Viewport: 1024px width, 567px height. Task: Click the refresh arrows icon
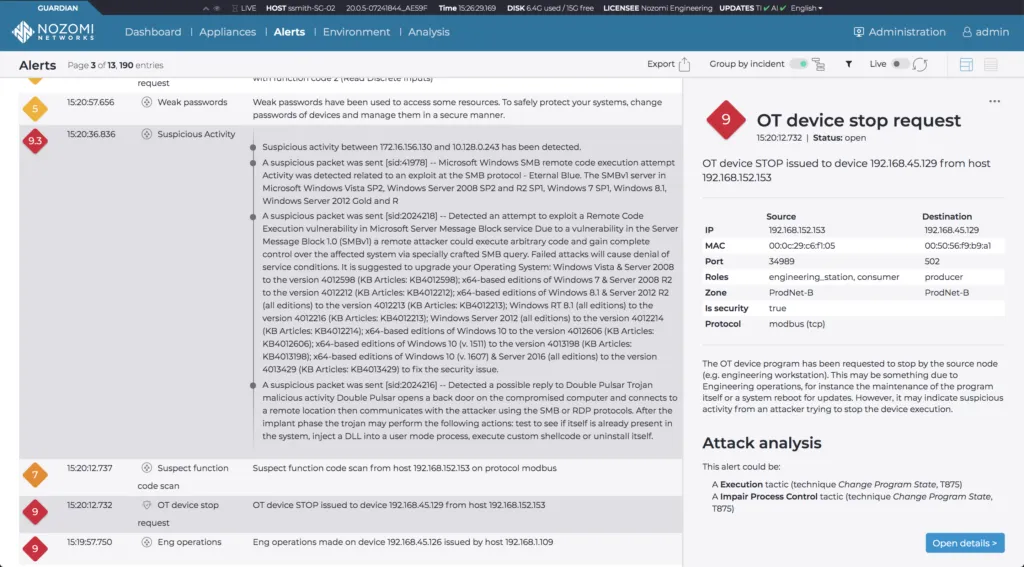click(920, 64)
